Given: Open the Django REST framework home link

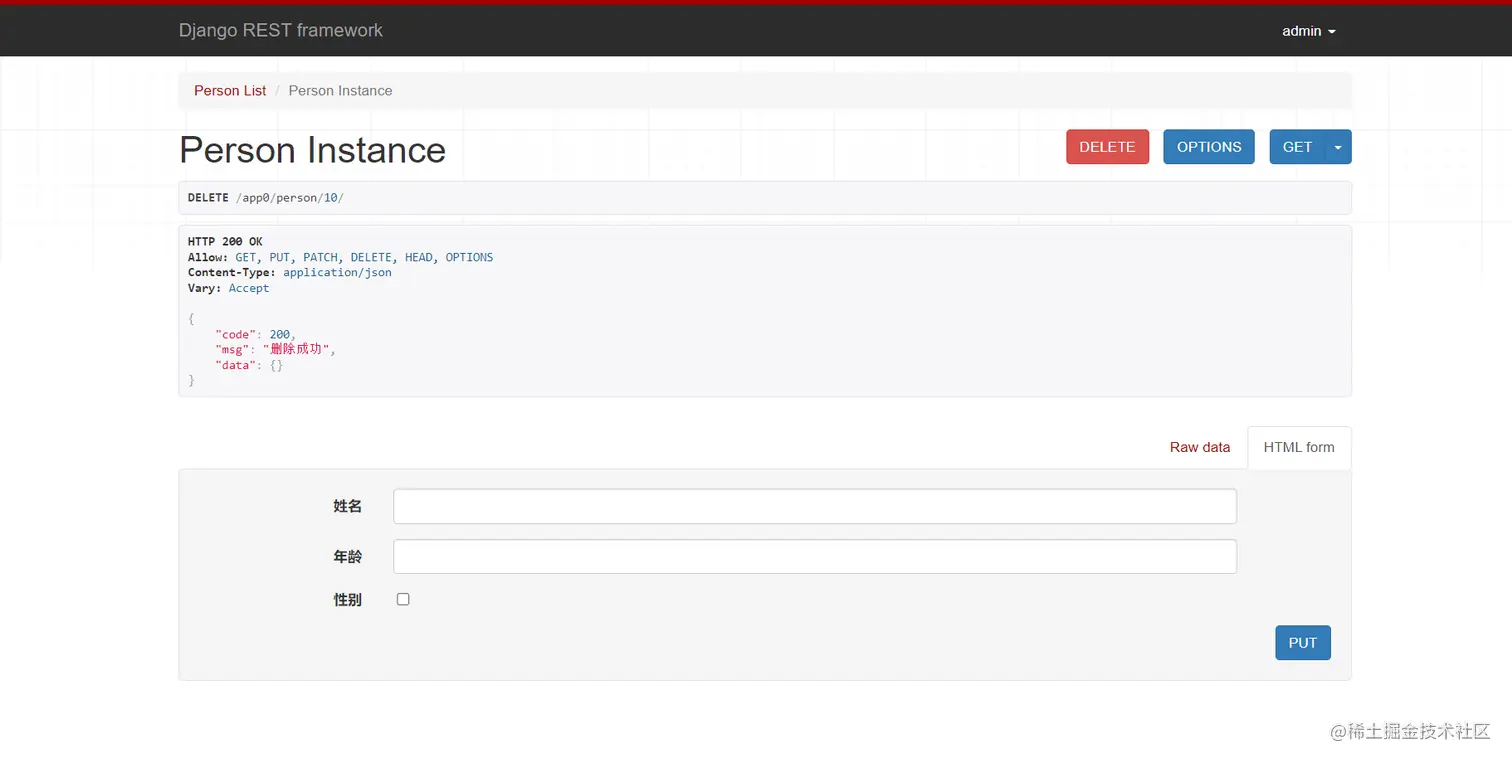Looking at the screenshot, I should point(280,30).
